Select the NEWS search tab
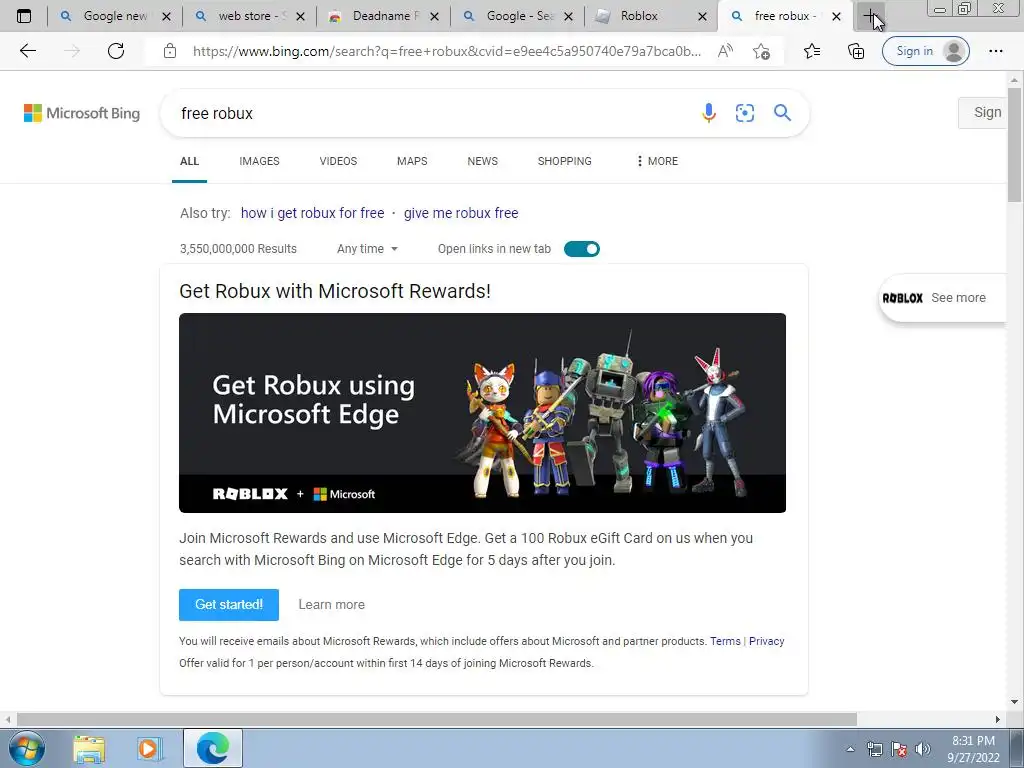This screenshot has width=1024, height=768. pyautogui.click(x=483, y=161)
